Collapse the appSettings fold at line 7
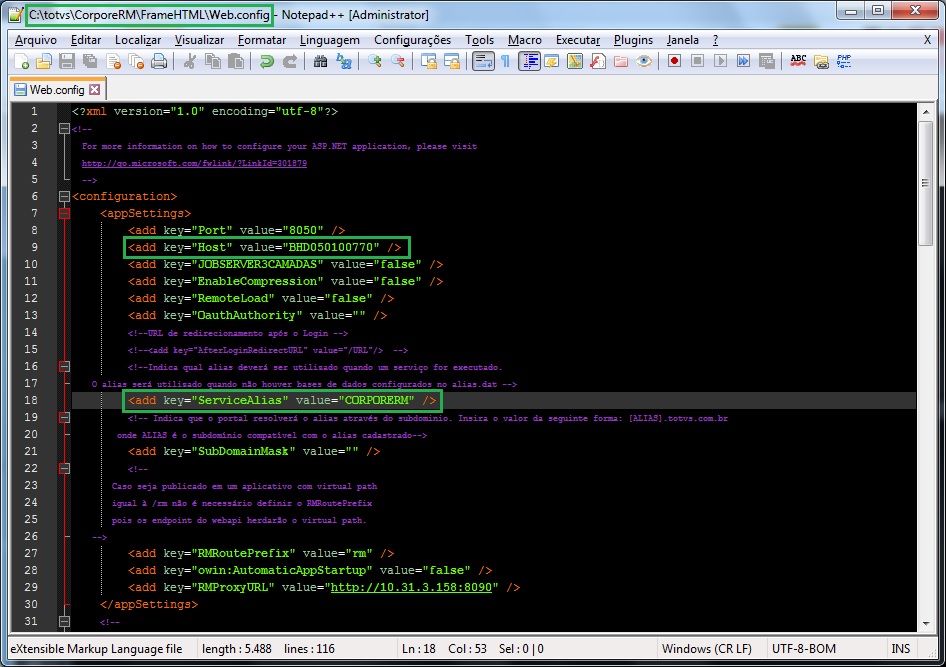The image size is (946, 667). (64, 213)
